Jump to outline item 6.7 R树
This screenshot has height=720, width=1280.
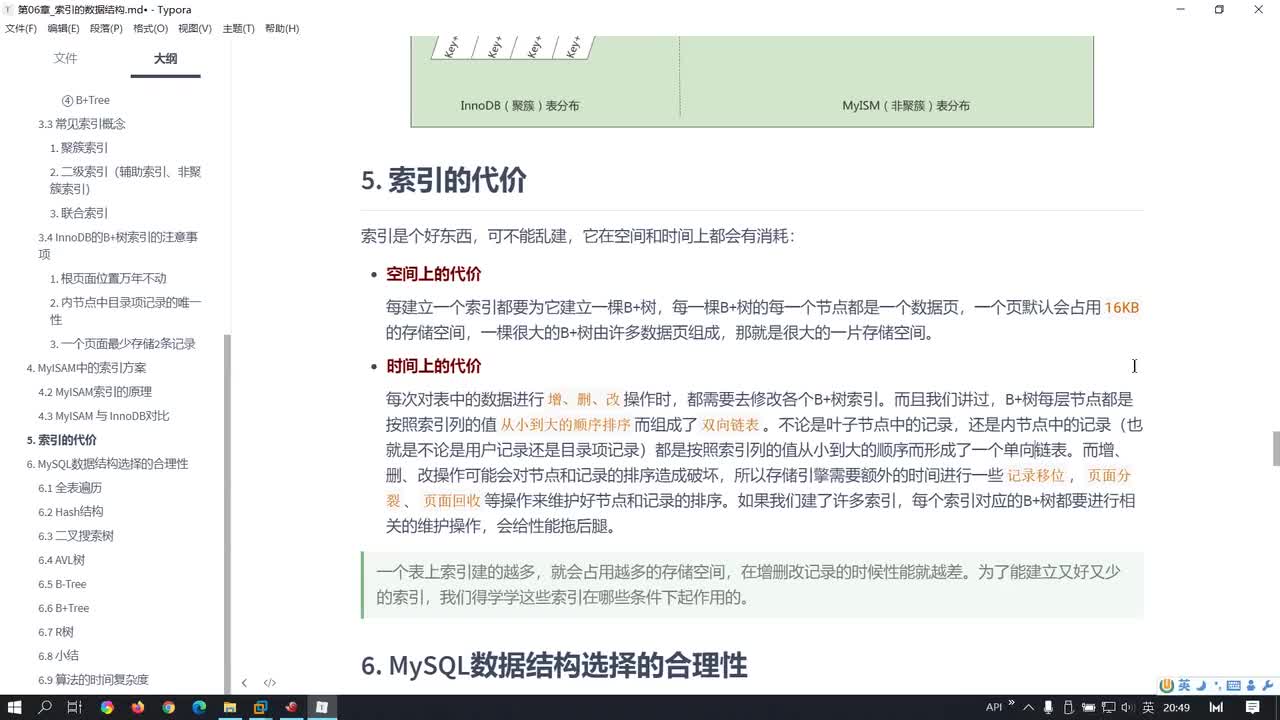tap(56, 632)
